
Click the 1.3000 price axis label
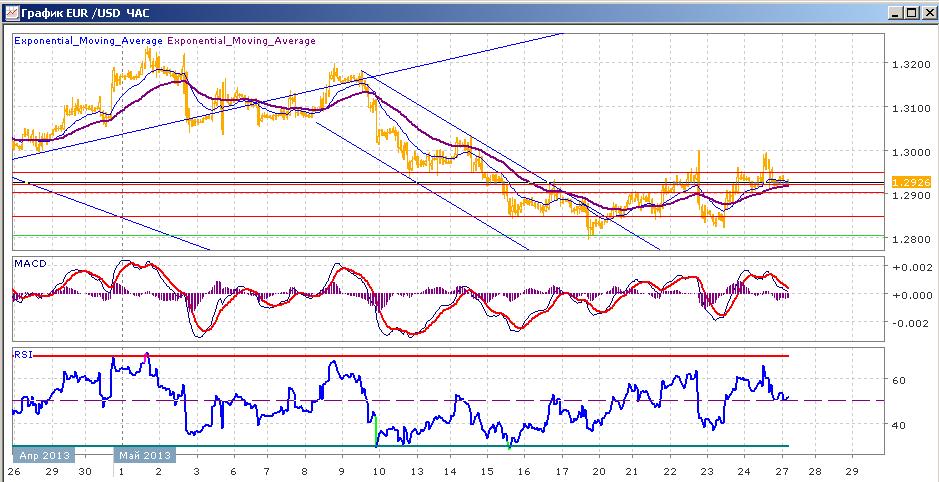point(910,152)
